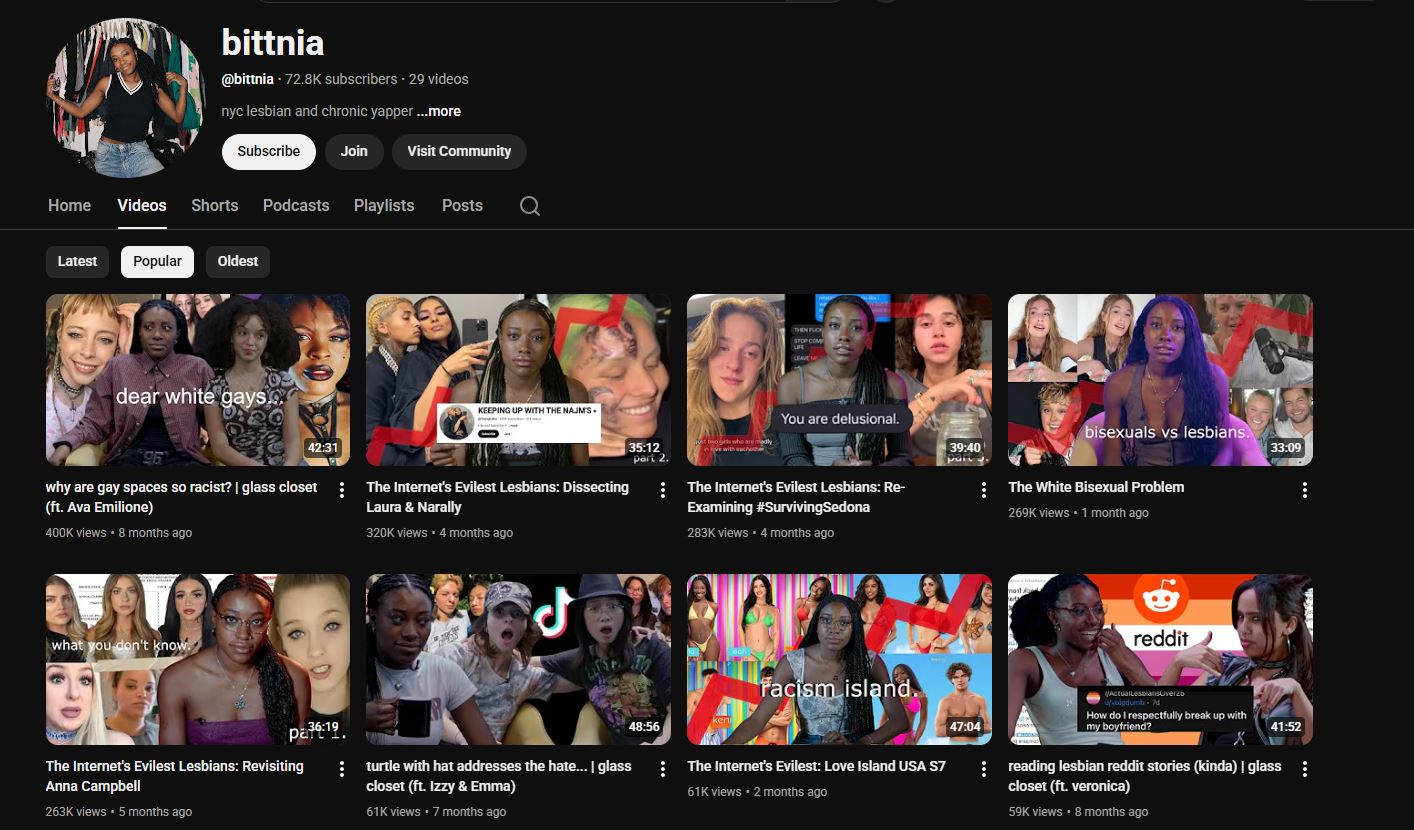Play the TikTok logo thumbnail video
1414x830 pixels.
pos(519,659)
